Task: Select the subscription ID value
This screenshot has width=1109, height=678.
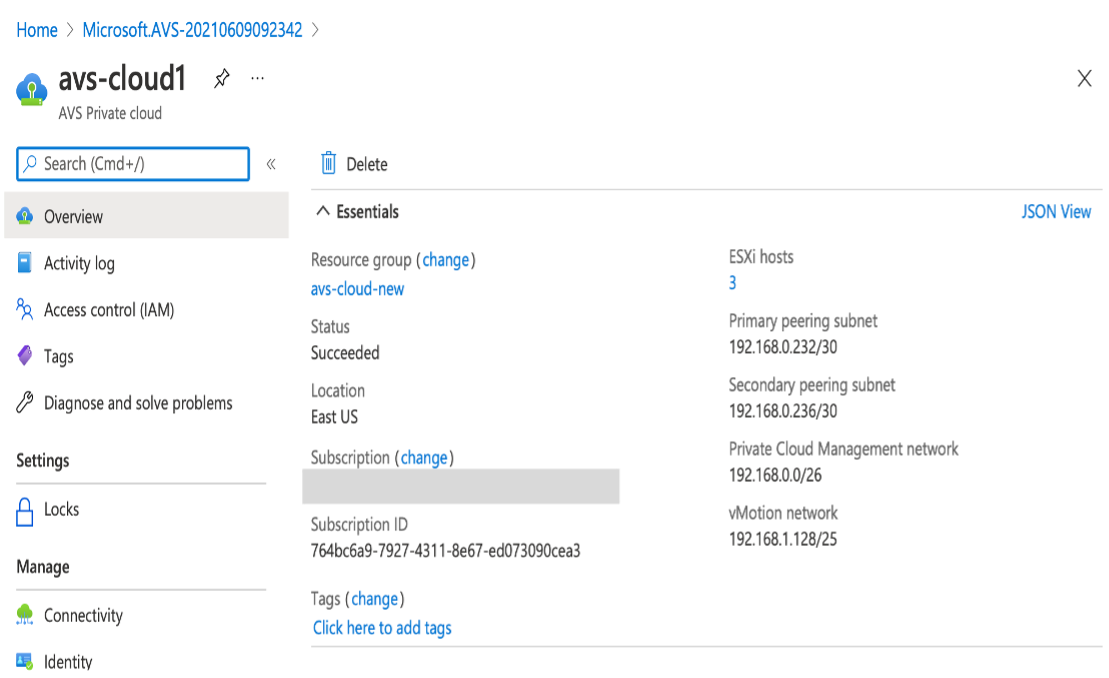Action: 446,551
